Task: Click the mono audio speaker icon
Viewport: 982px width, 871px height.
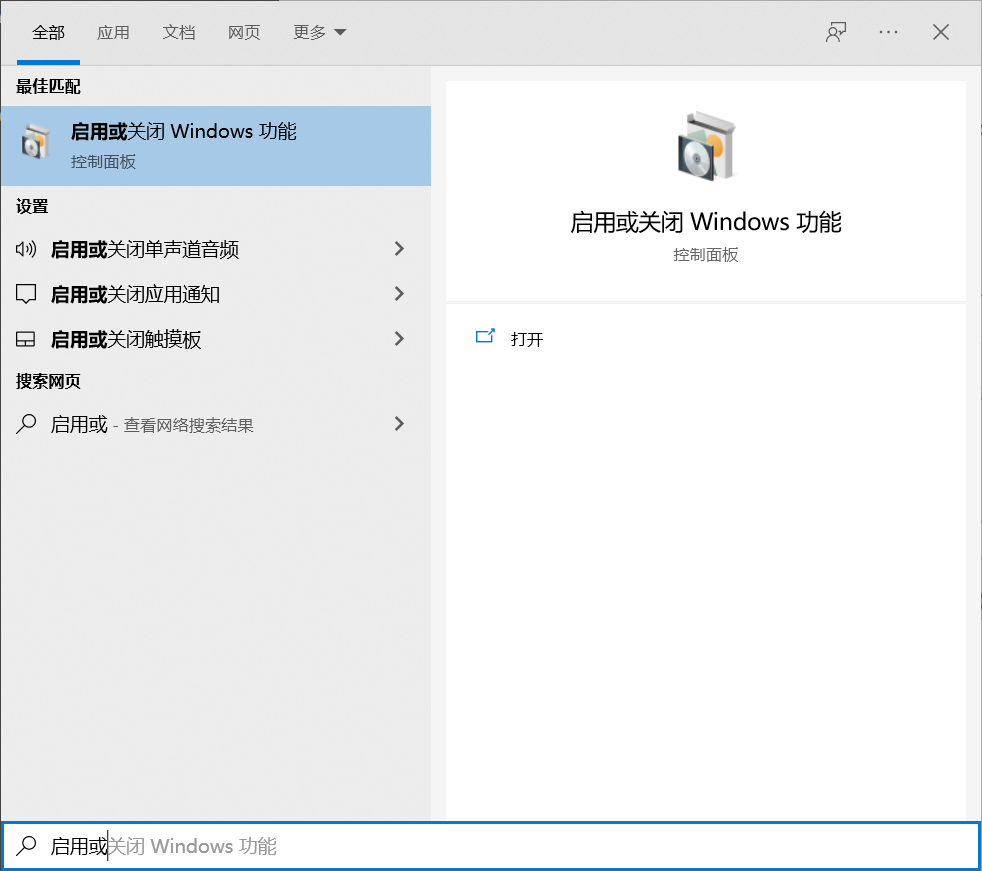Action: tap(26, 249)
